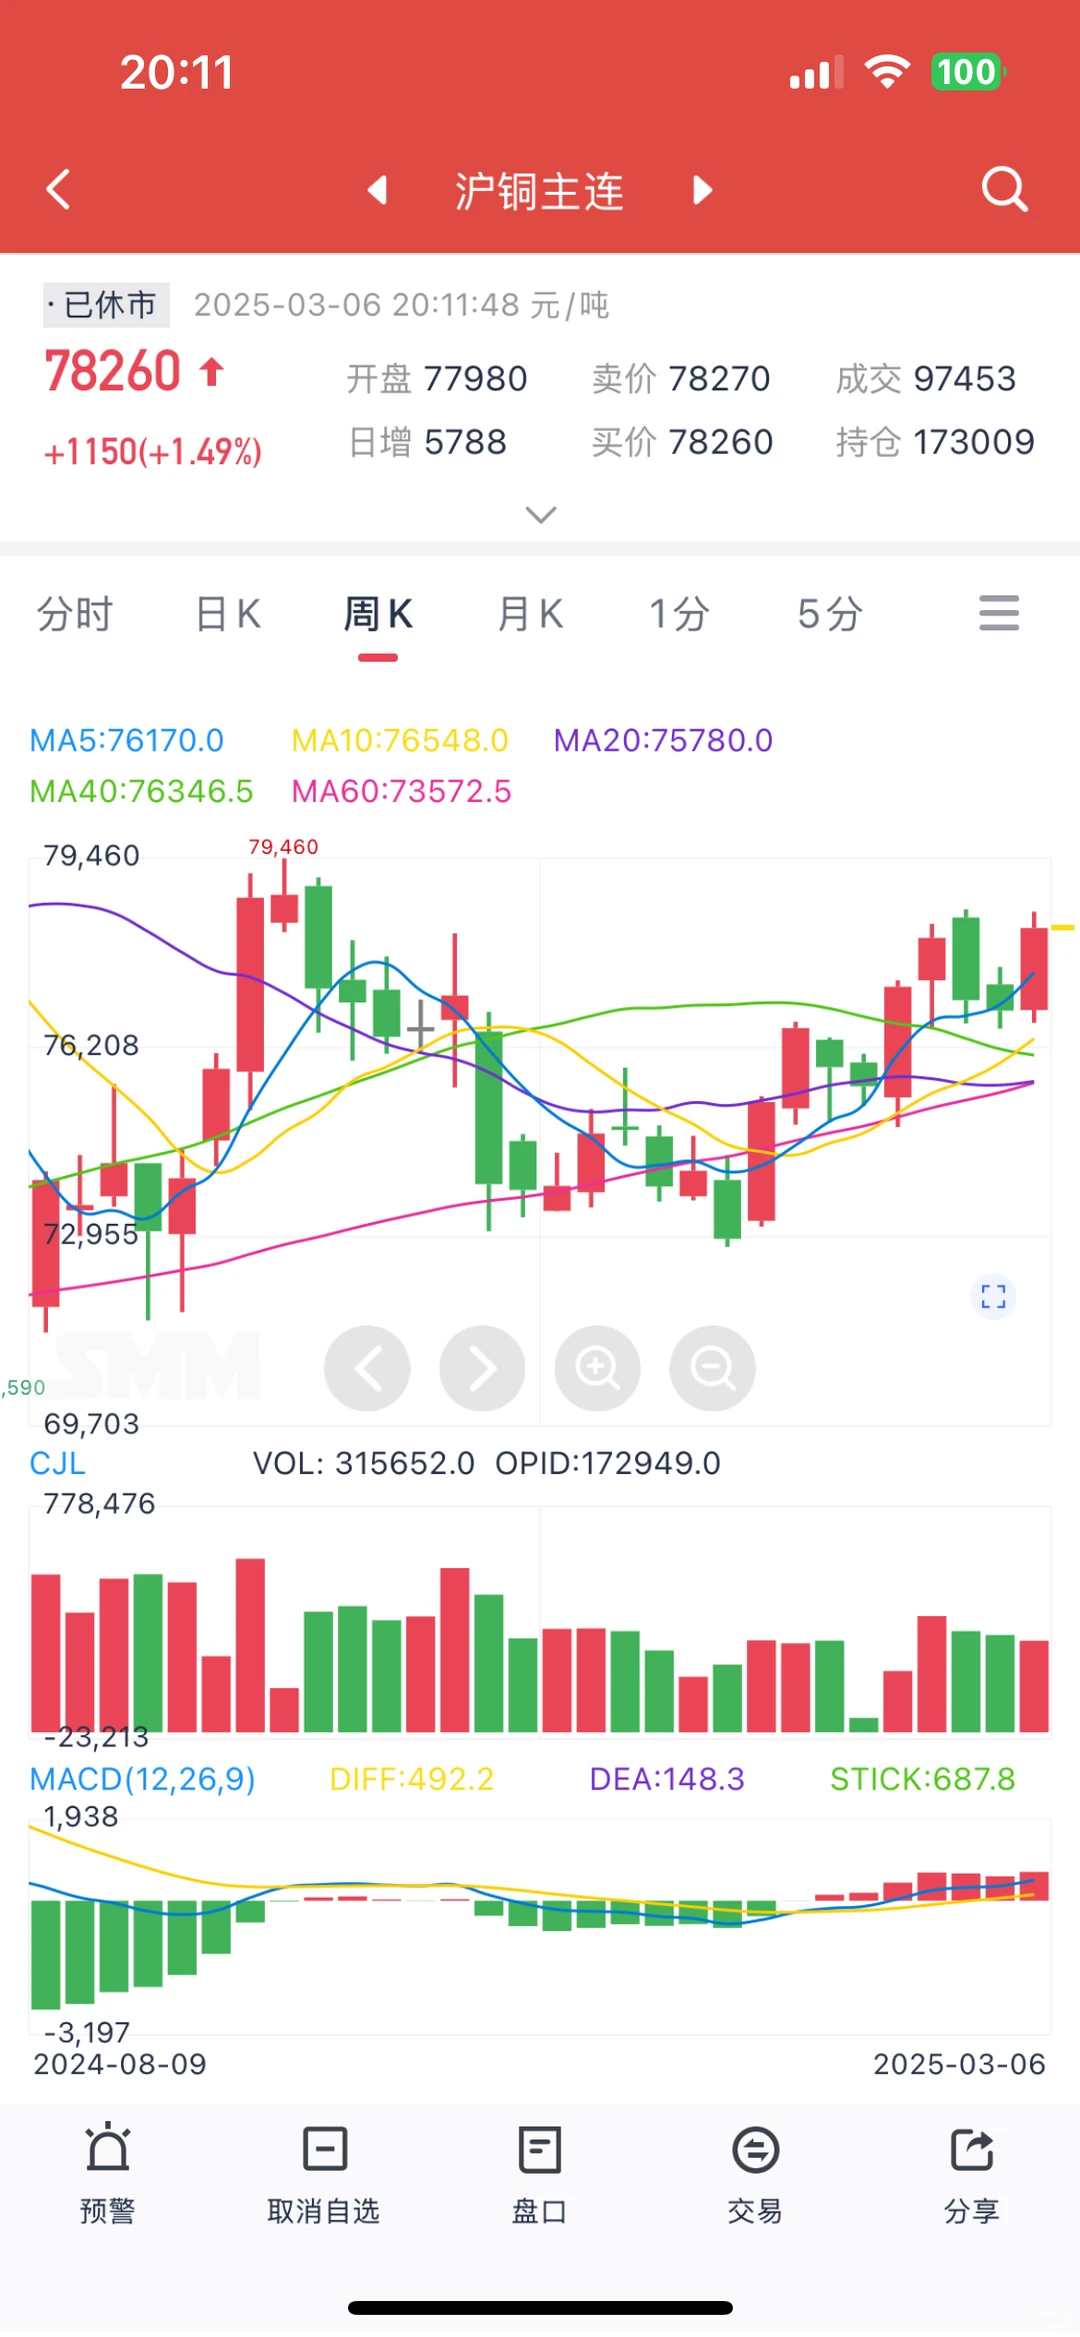
Task: Tap the 开盘 77980 value
Action: [x=437, y=378]
